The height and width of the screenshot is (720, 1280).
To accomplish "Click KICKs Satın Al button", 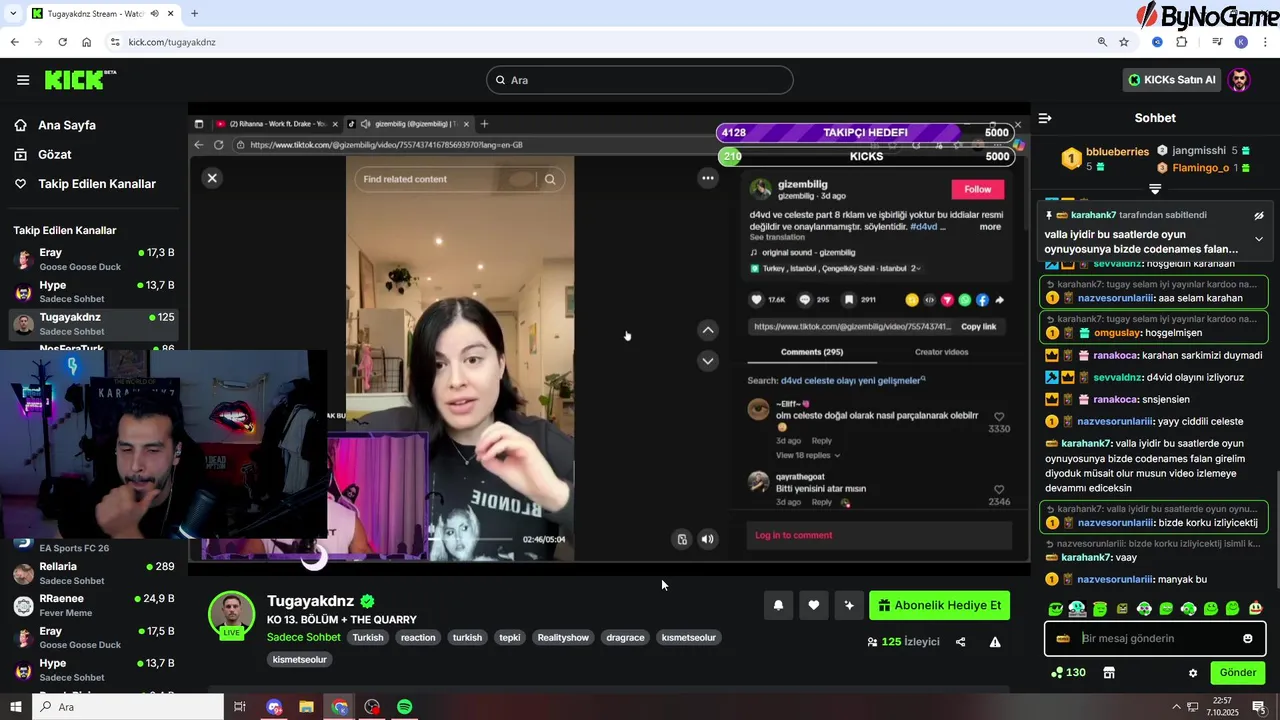I will pyautogui.click(x=1172, y=80).
